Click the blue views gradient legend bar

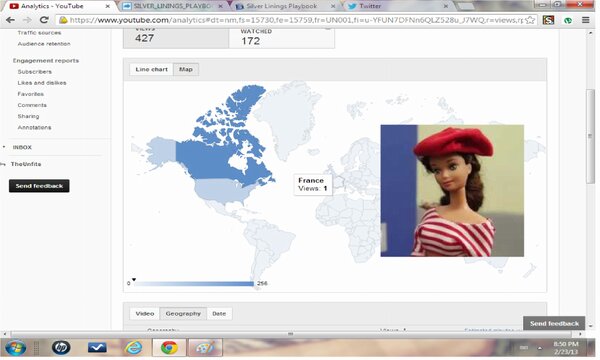194,283
